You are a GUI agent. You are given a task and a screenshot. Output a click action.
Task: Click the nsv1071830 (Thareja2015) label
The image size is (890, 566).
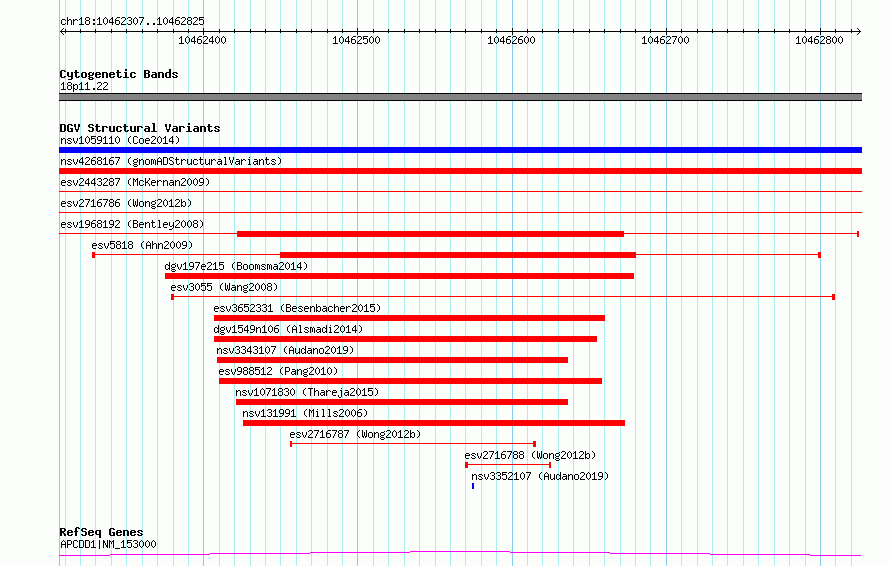point(307,392)
